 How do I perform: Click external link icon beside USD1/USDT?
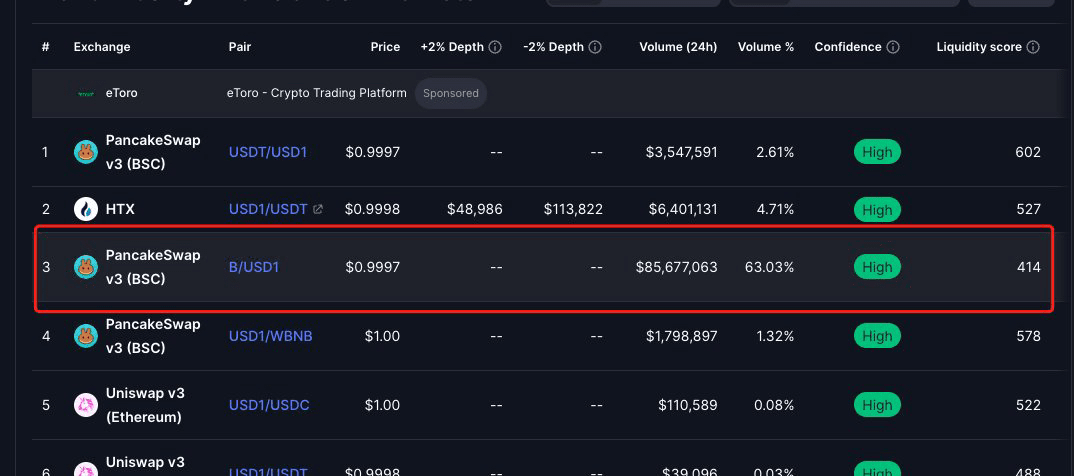[x=318, y=210]
